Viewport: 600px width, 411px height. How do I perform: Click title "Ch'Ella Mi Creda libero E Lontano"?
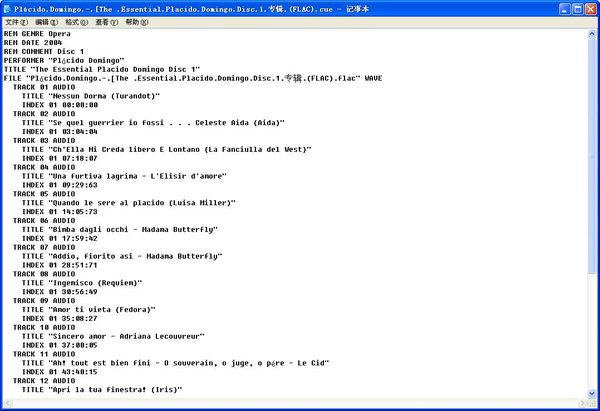point(166,149)
